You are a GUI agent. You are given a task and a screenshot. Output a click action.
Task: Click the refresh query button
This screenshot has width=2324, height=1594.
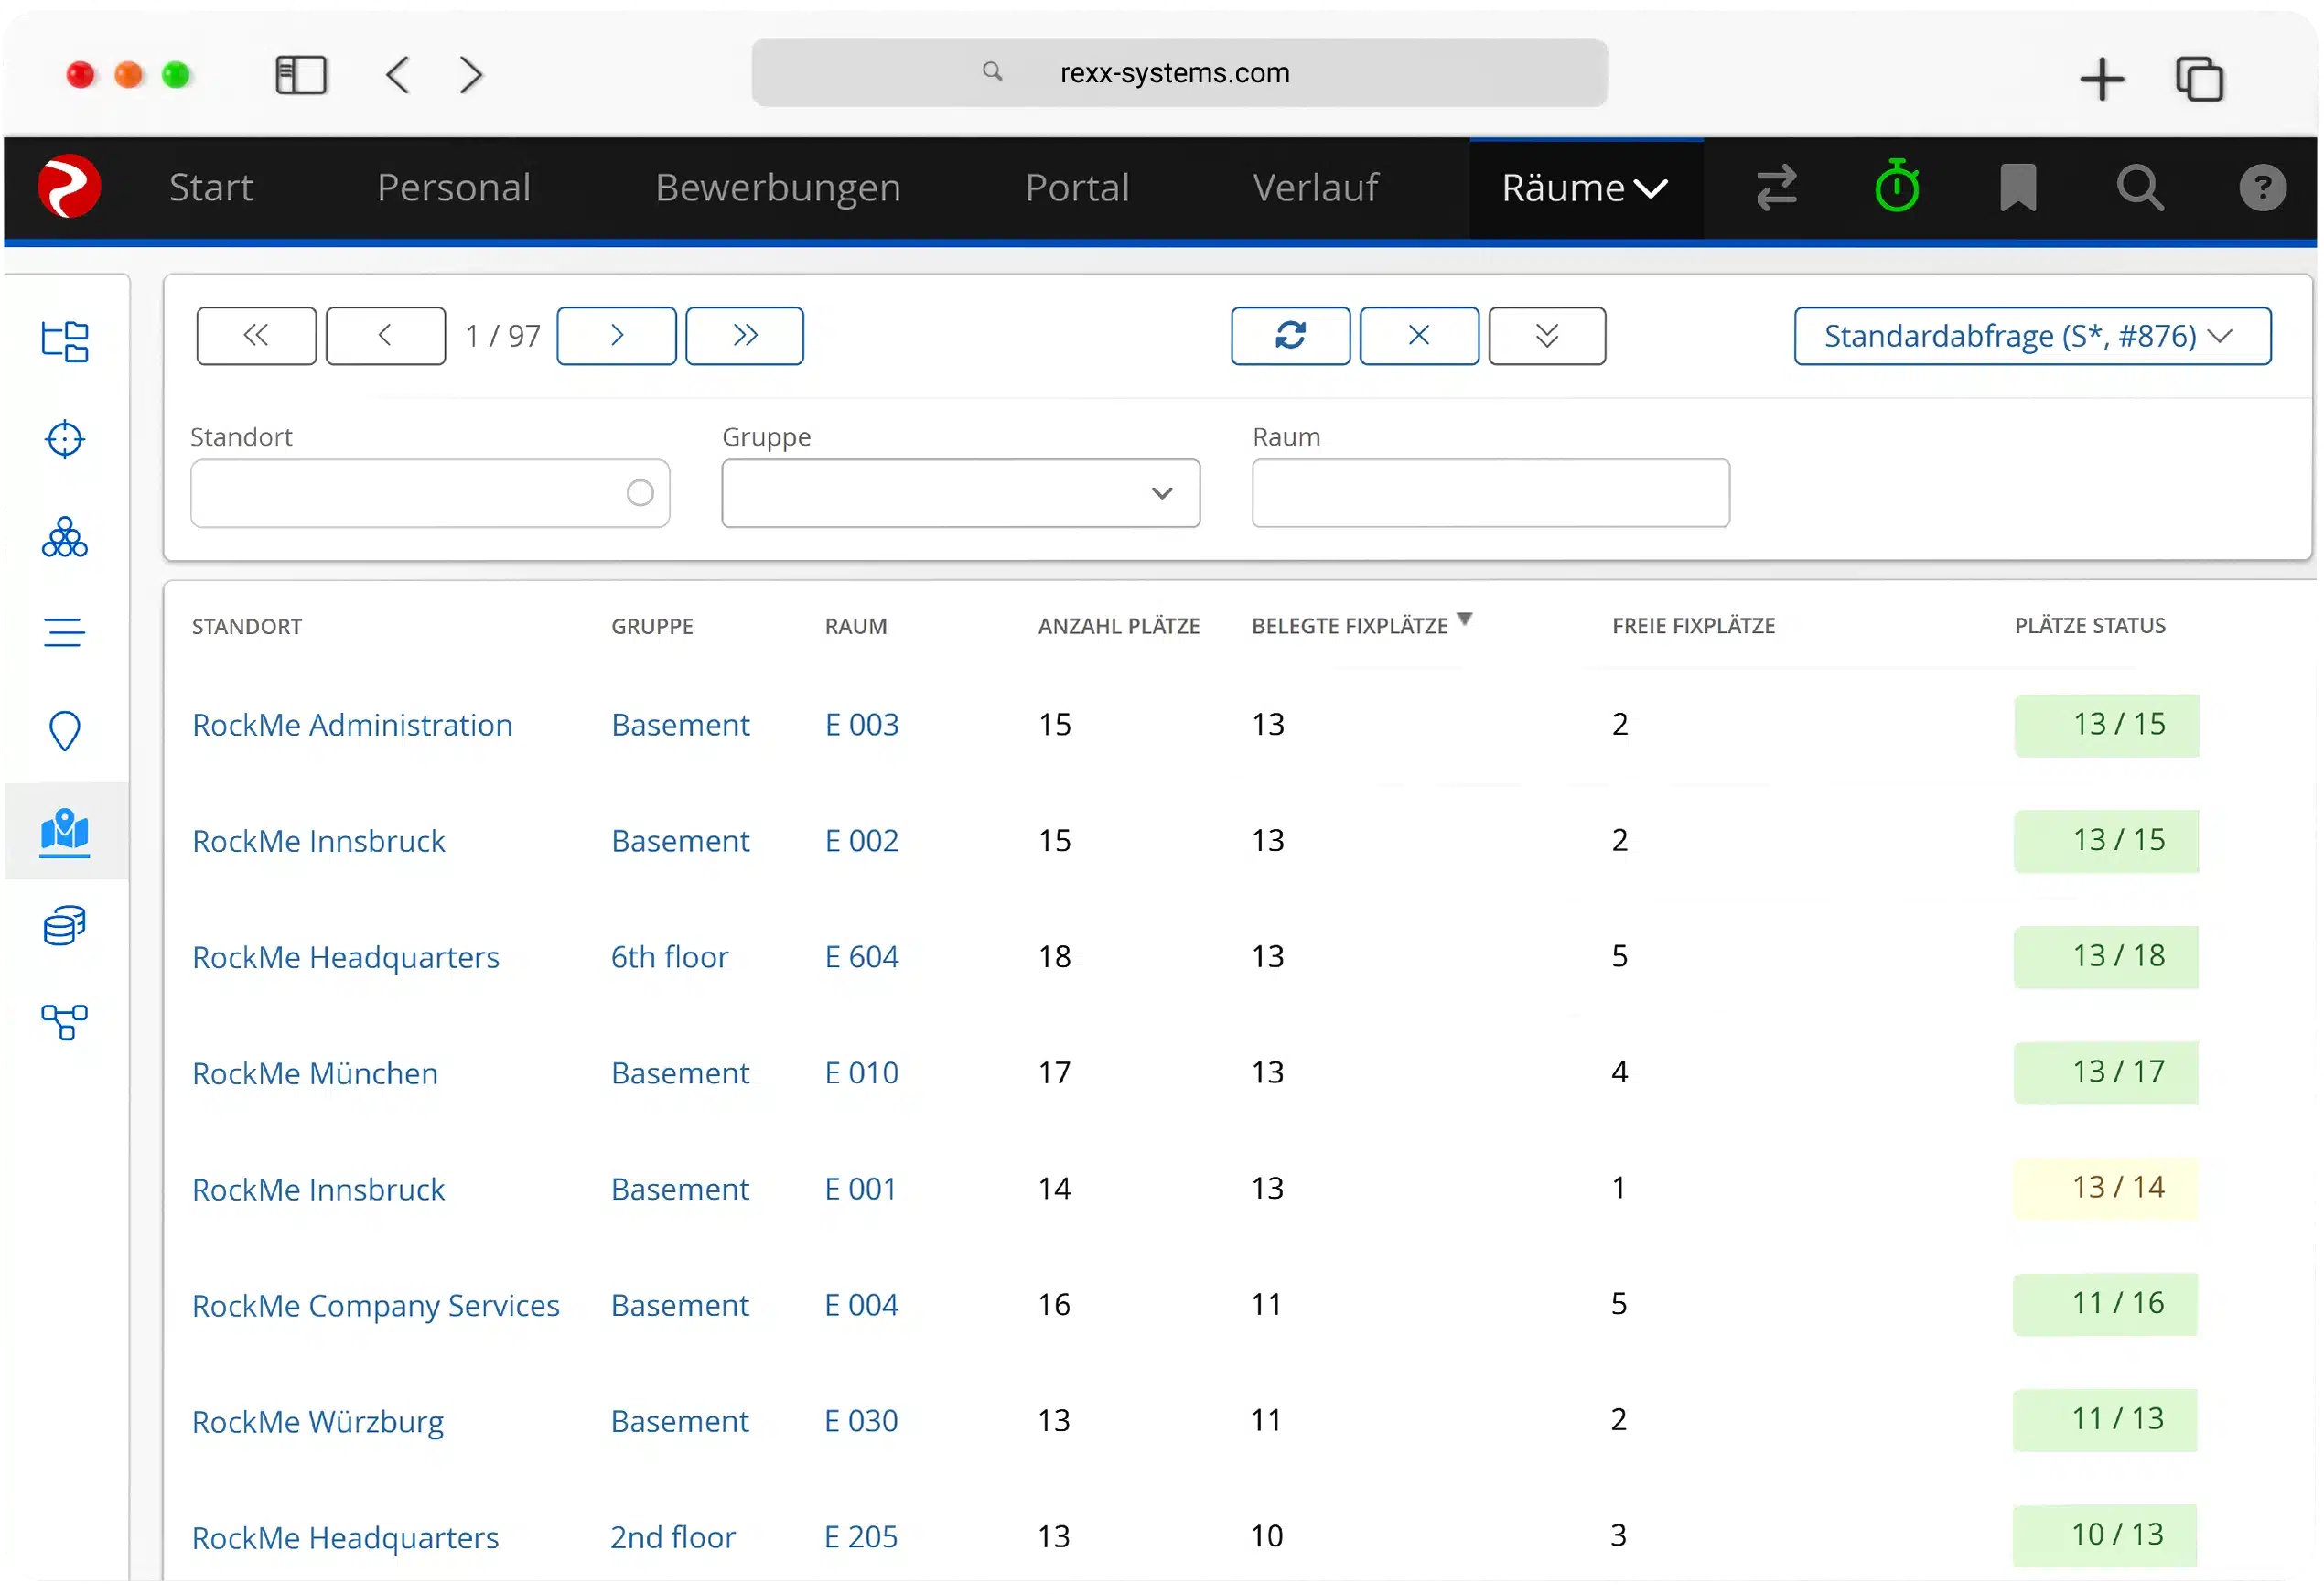pyautogui.click(x=1290, y=336)
